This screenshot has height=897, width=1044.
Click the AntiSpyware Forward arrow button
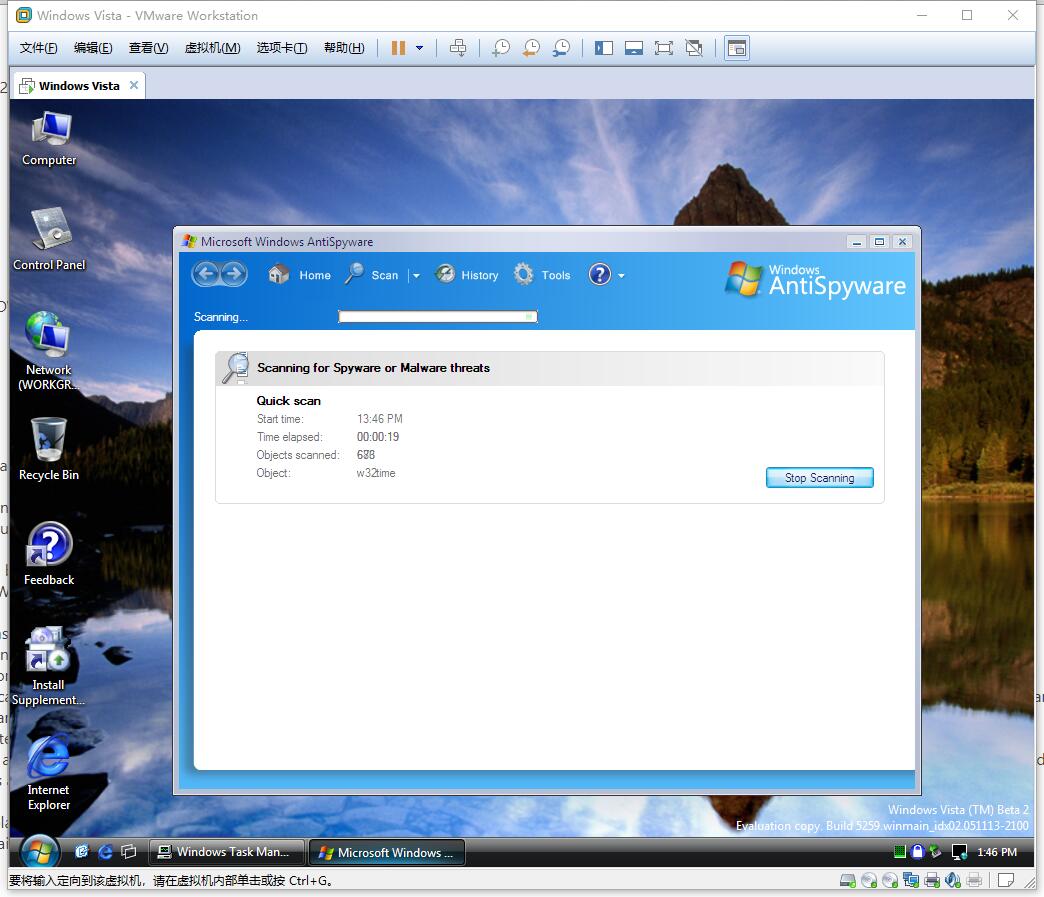coord(234,274)
